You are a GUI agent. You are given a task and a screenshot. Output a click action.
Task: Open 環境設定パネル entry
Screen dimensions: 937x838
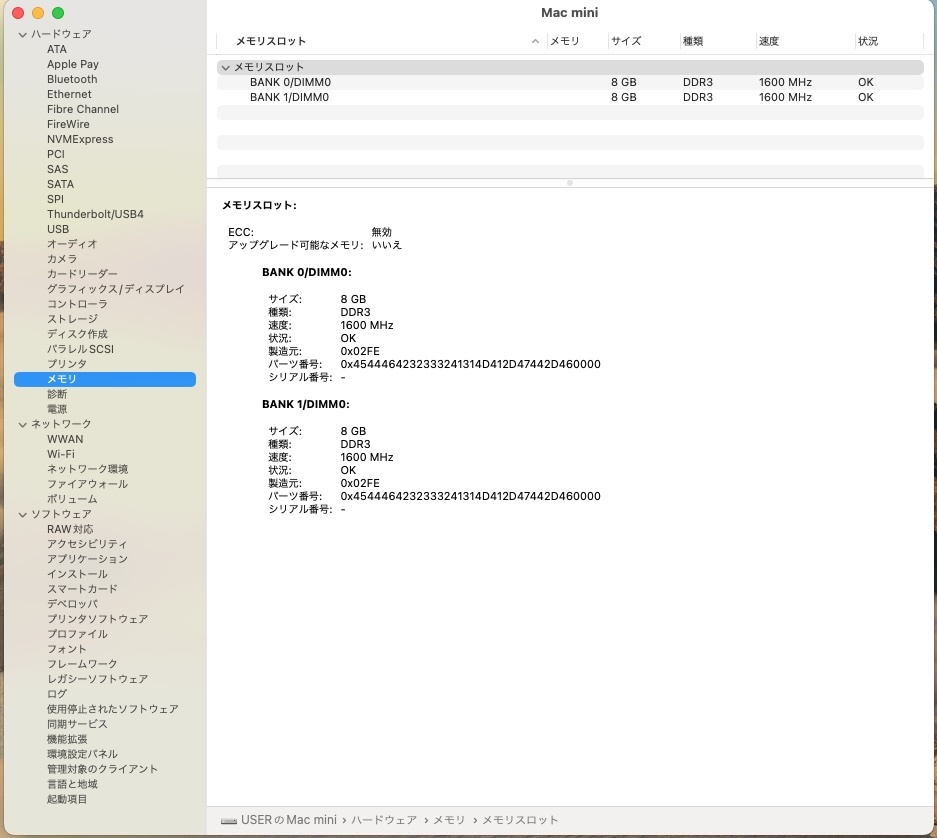coord(82,754)
